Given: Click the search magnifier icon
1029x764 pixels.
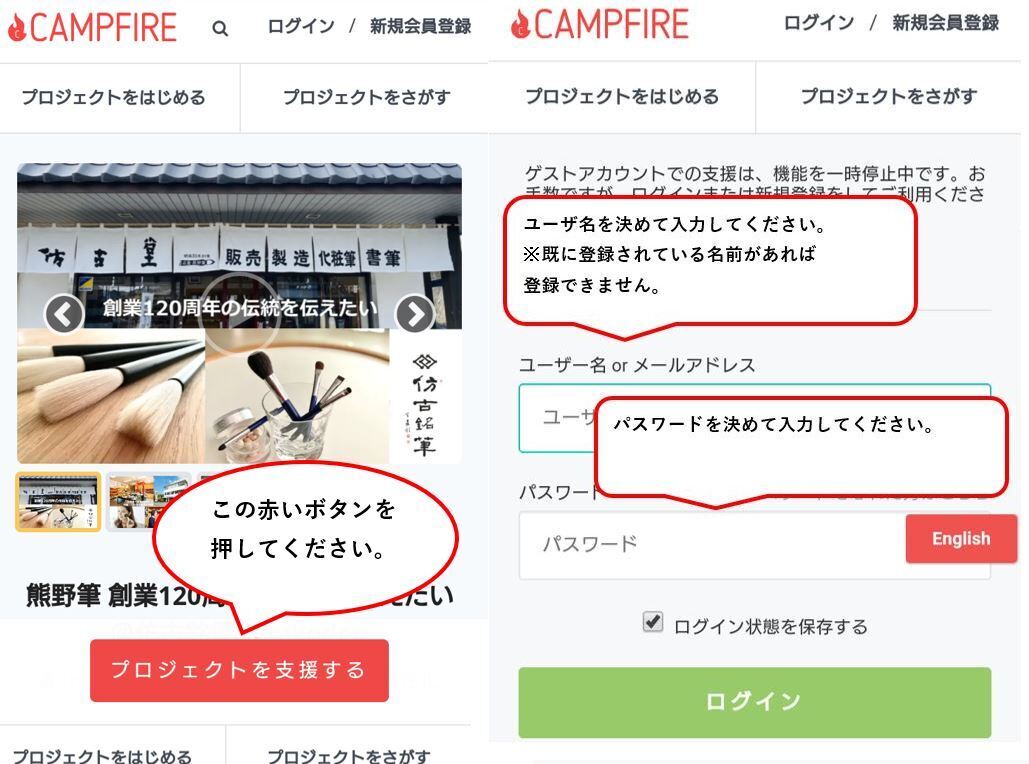Looking at the screenshot, I should coord(220,29).
